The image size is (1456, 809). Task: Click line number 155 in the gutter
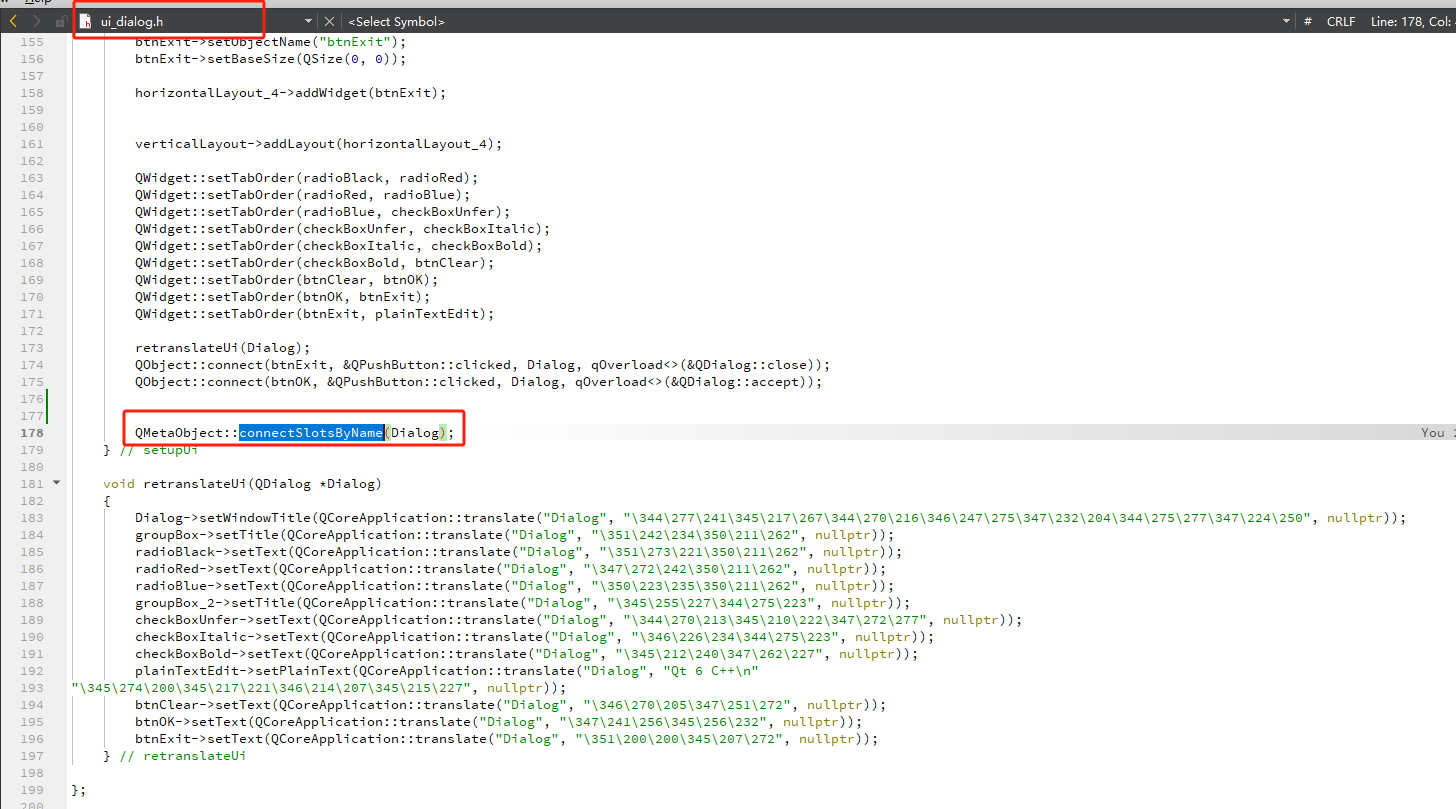click(x=32, y=42)
